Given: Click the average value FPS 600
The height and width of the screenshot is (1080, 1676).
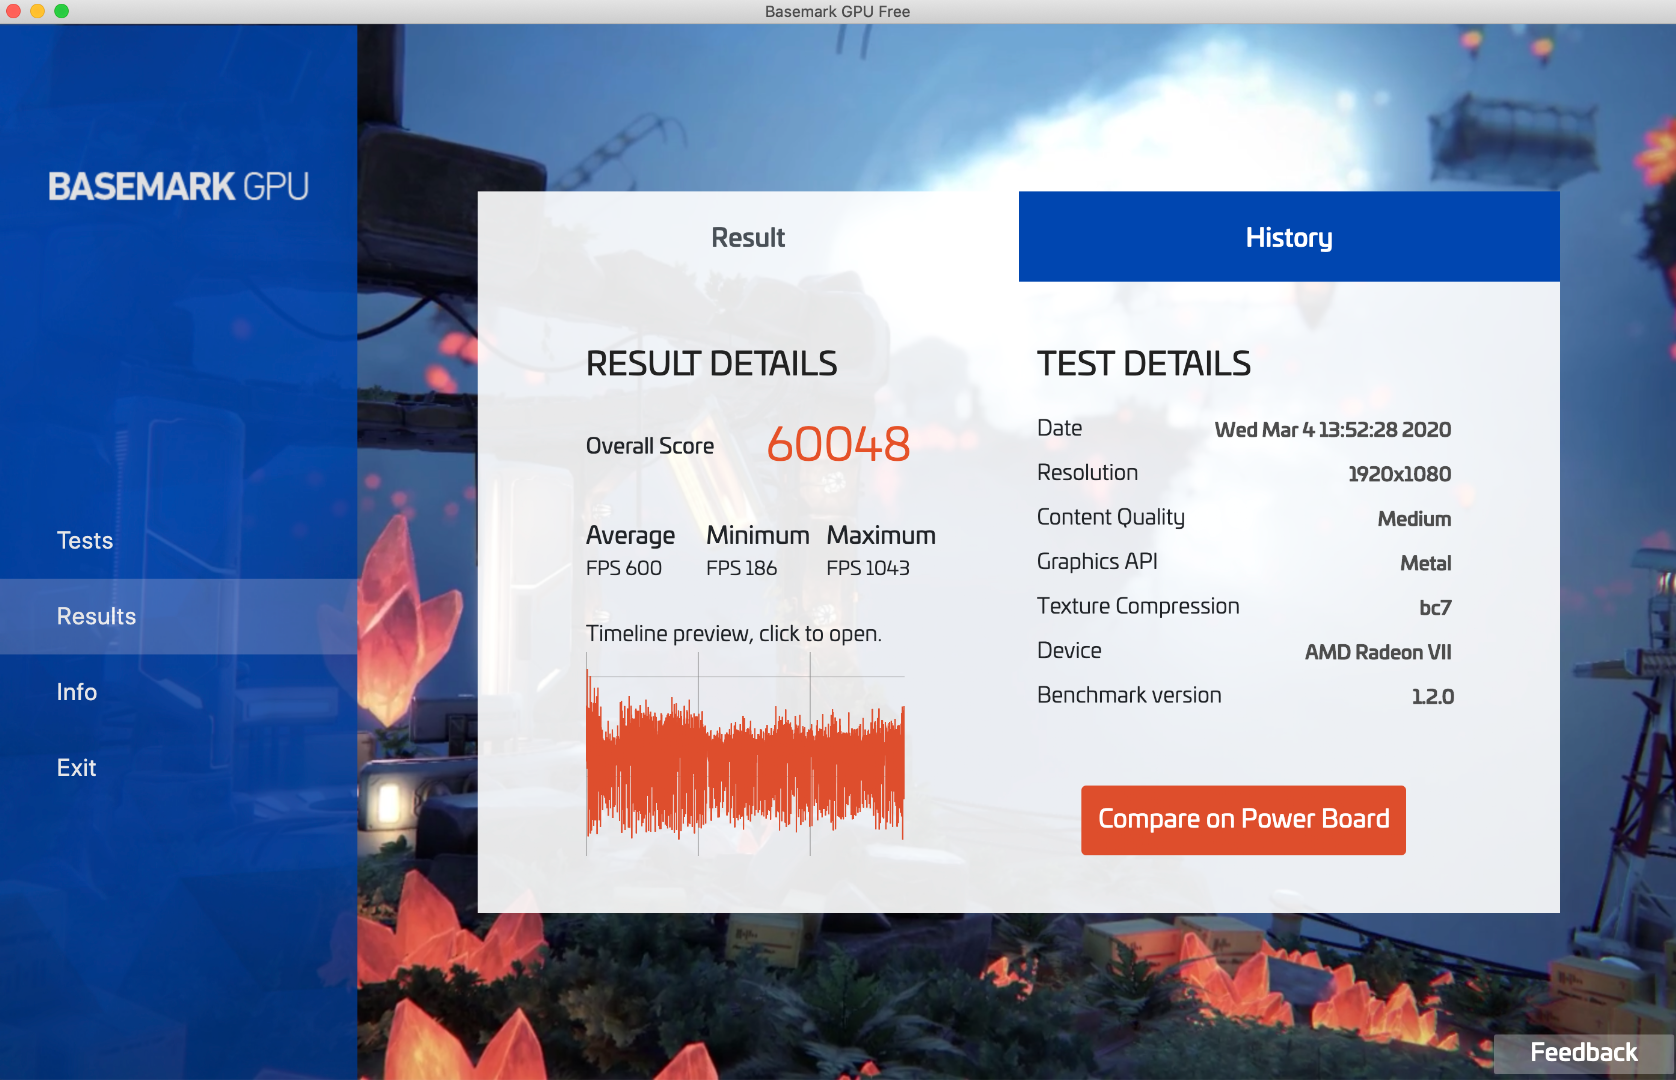Looking at the screenshot, I should pyautogui.click(x=624, y=568).
